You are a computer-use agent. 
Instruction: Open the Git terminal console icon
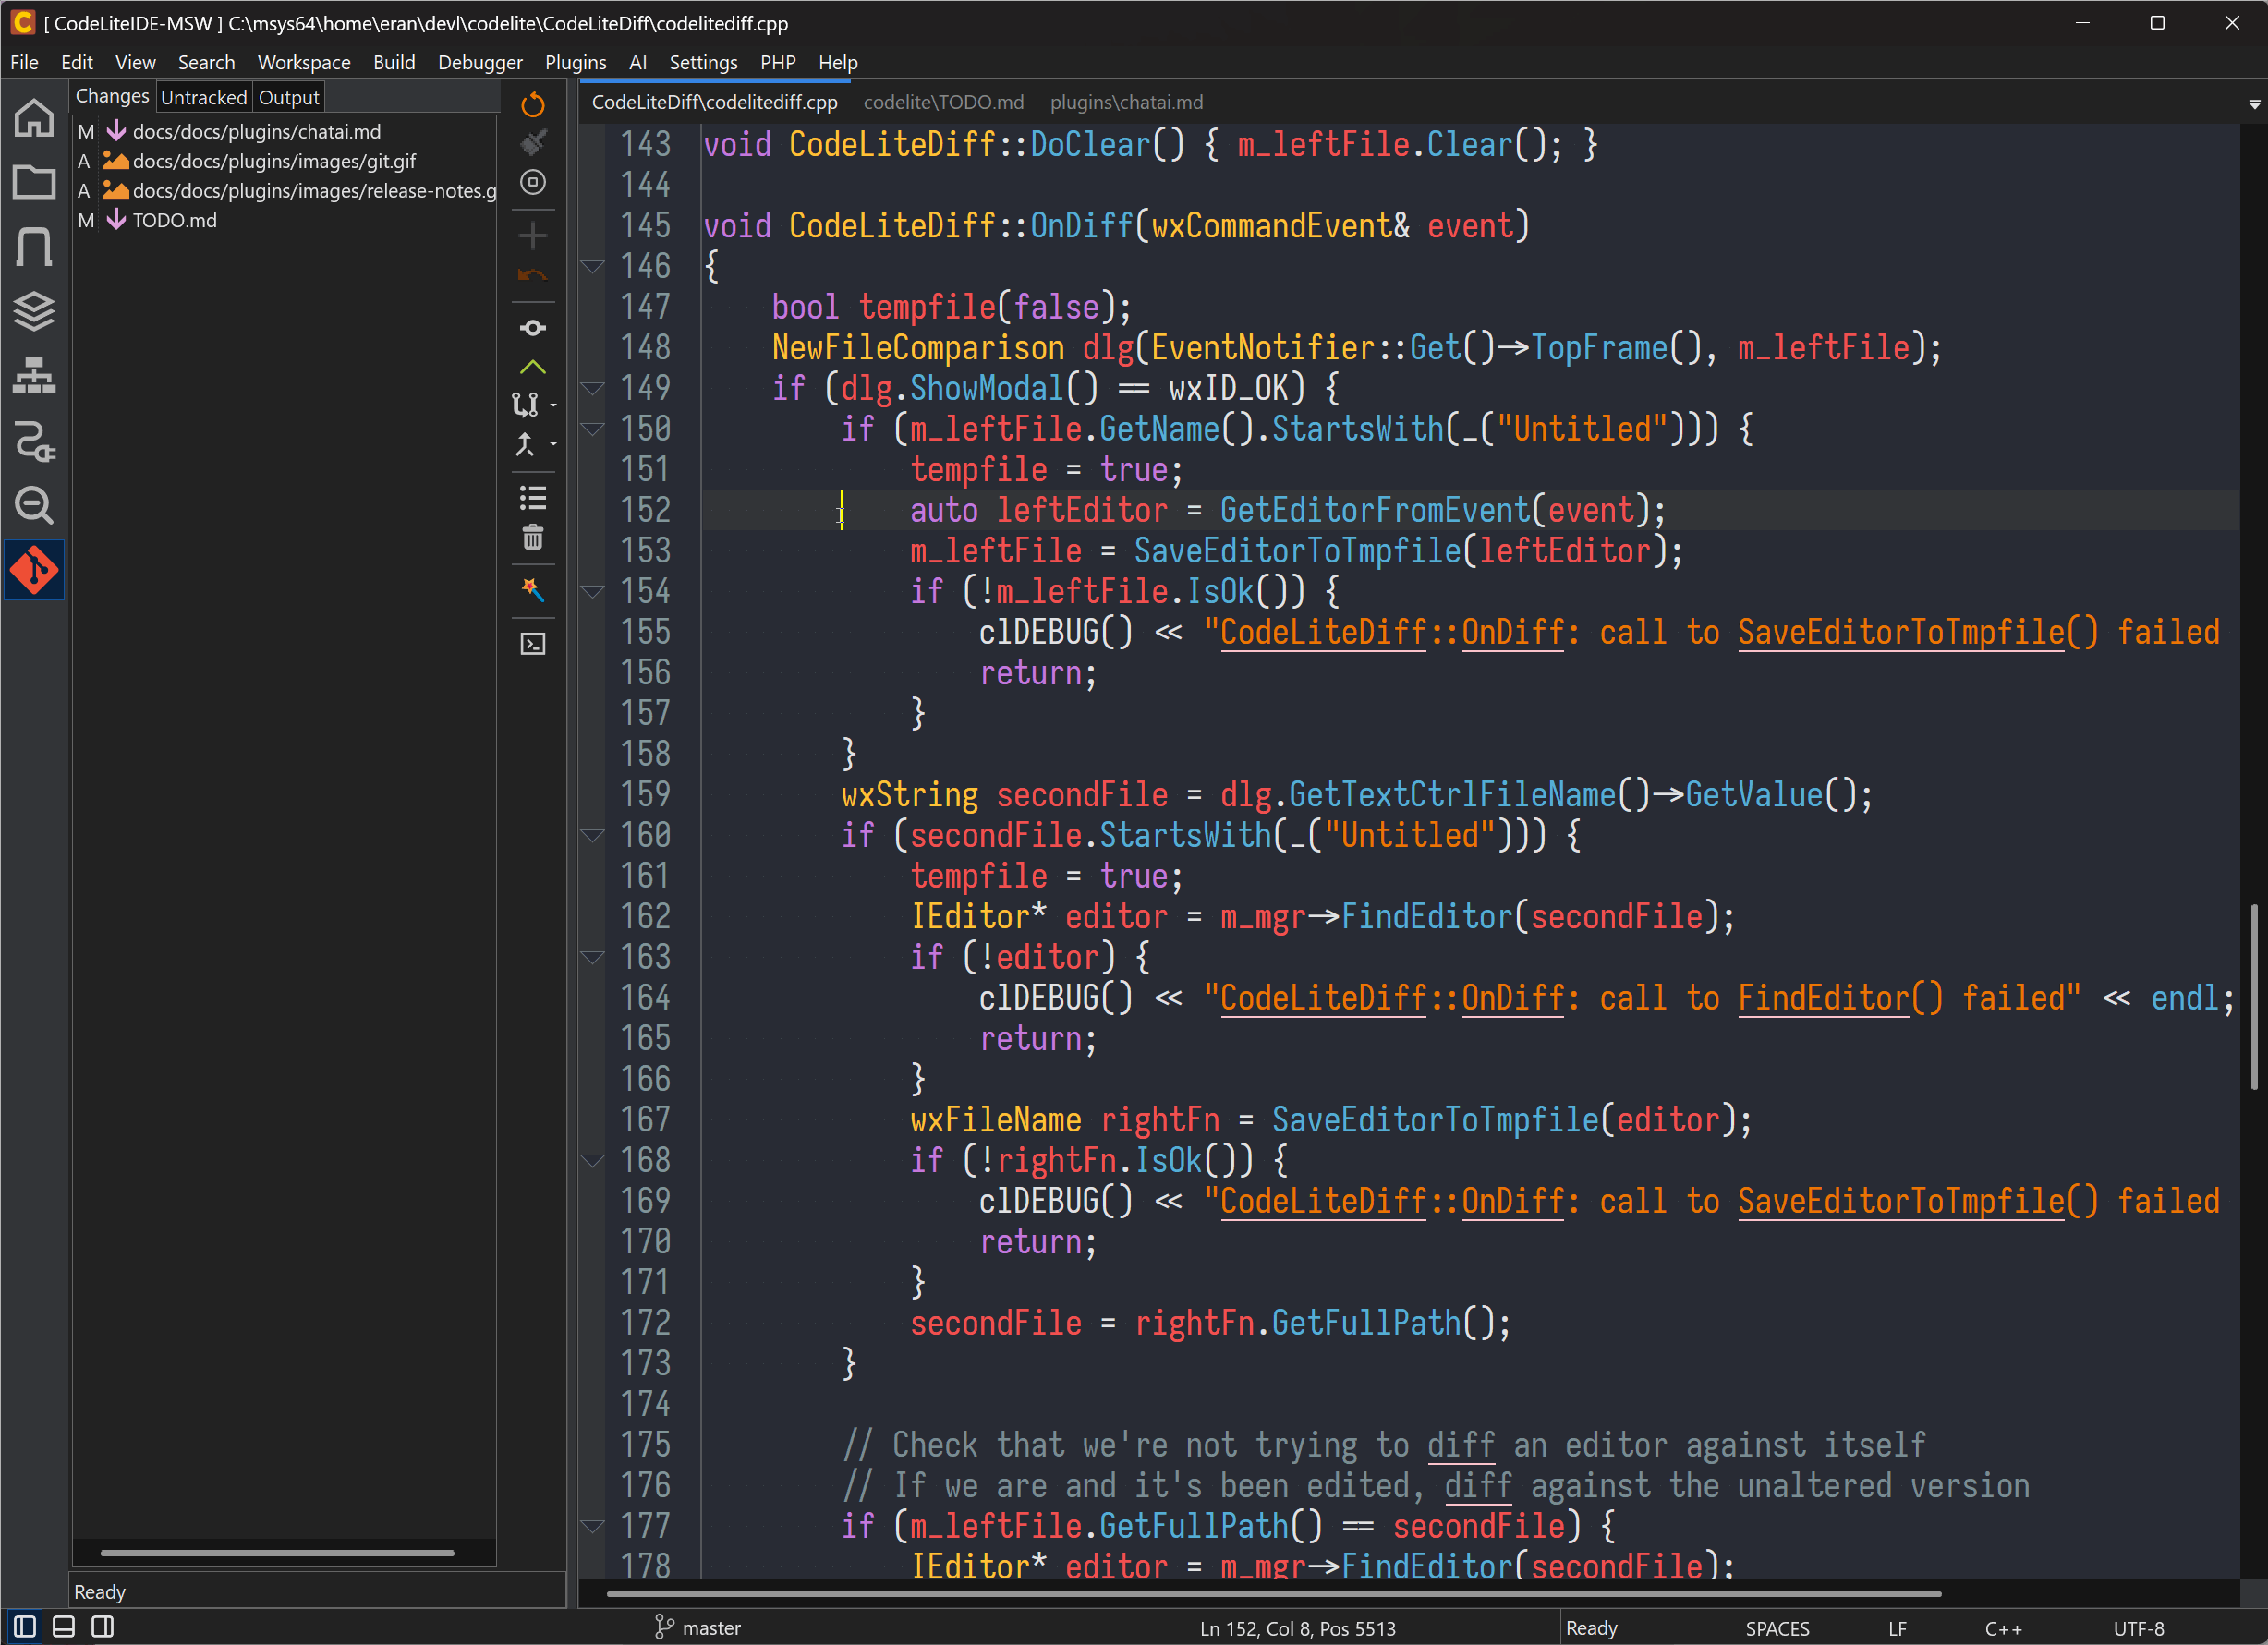tap(533, 644)
